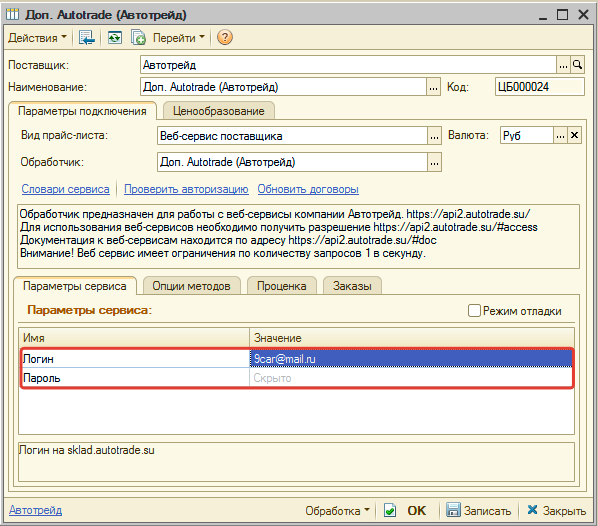
Task: Switch to the Ценообразование tab
Action: click(219, 111)
